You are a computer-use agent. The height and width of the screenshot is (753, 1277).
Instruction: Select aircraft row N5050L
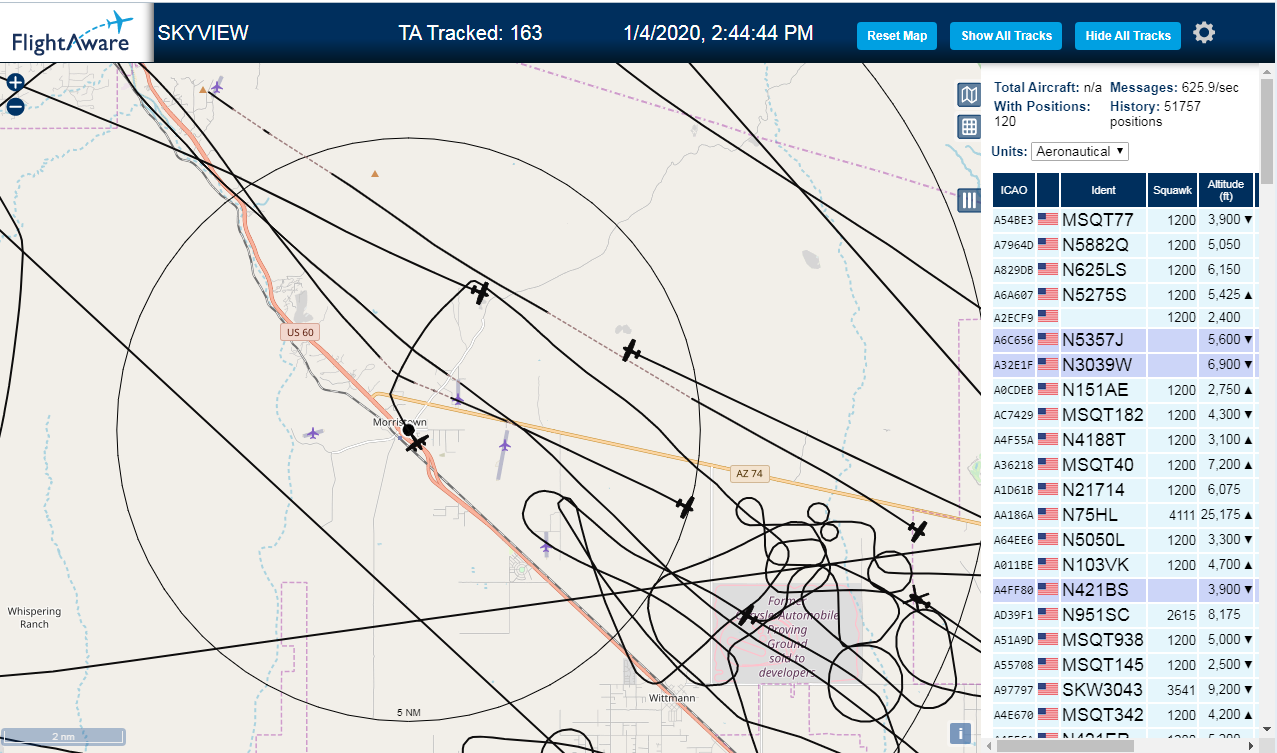[1124, 540]
